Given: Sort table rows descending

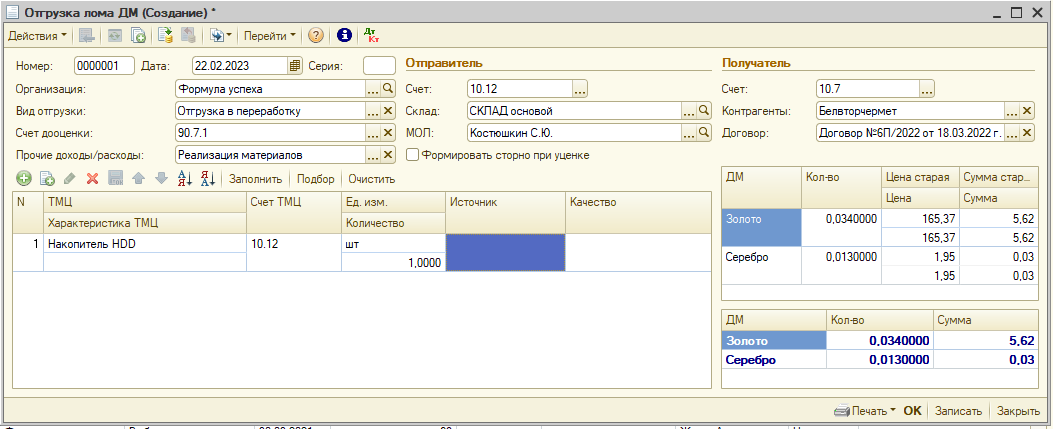Looking at the screenshot, I should pyautogui.click(x=207, y=179).
